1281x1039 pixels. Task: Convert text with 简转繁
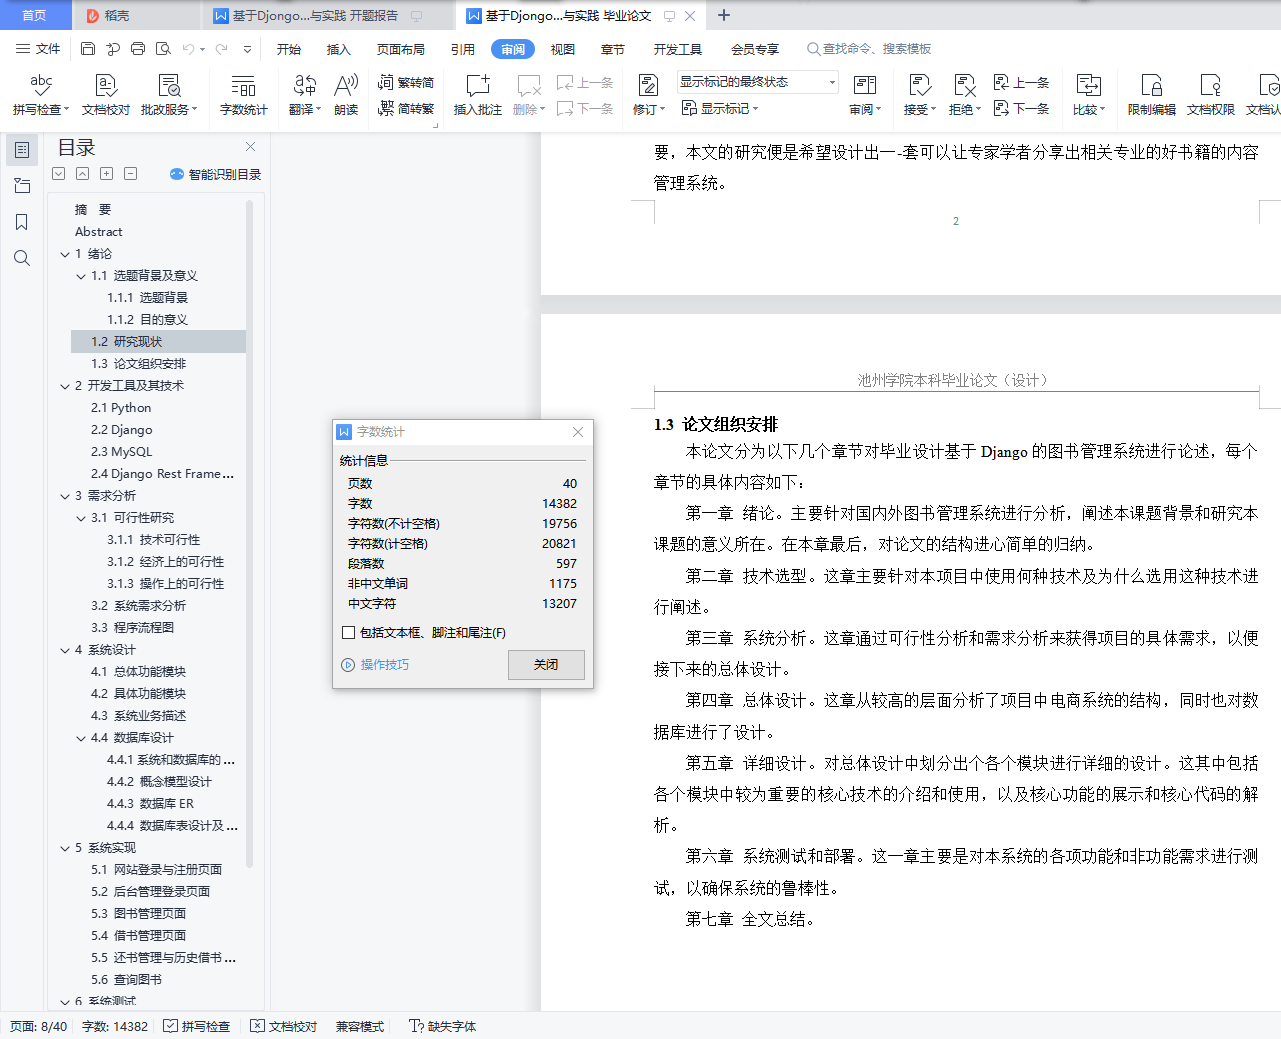[x=406, y=108]
